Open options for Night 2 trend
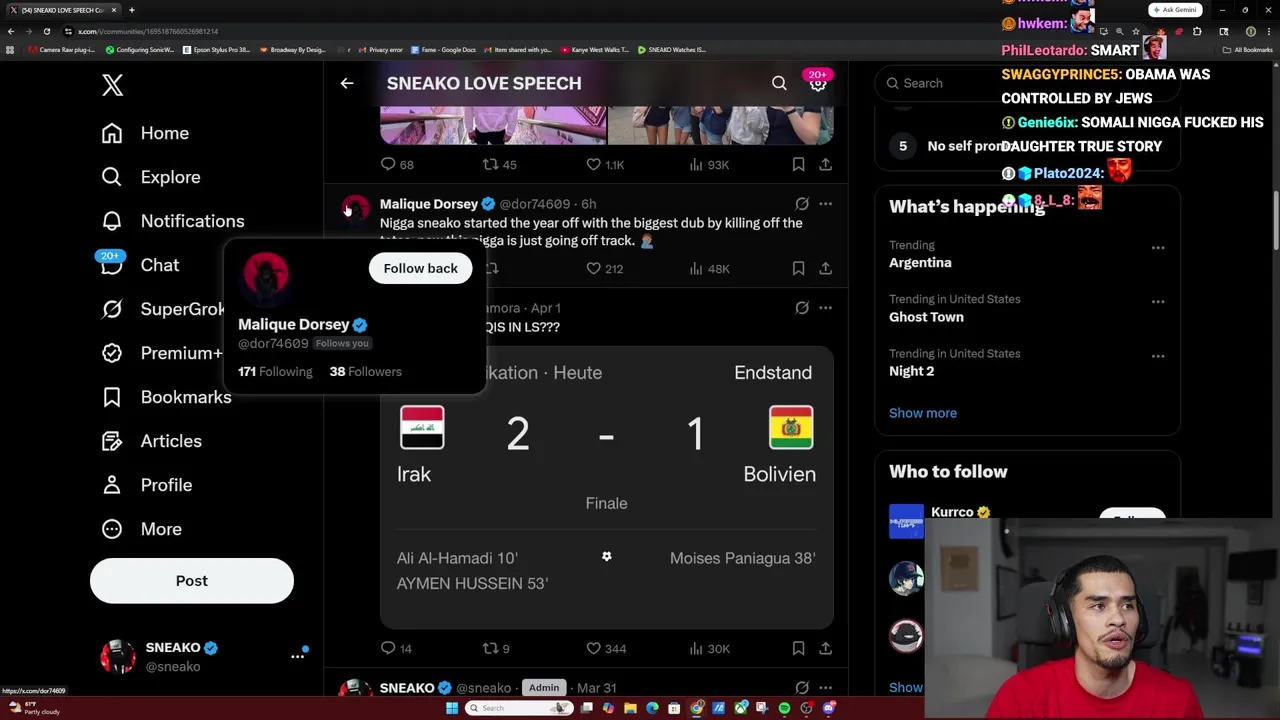This screenshot has width=1280, height=720. [x=1157, y=355]
